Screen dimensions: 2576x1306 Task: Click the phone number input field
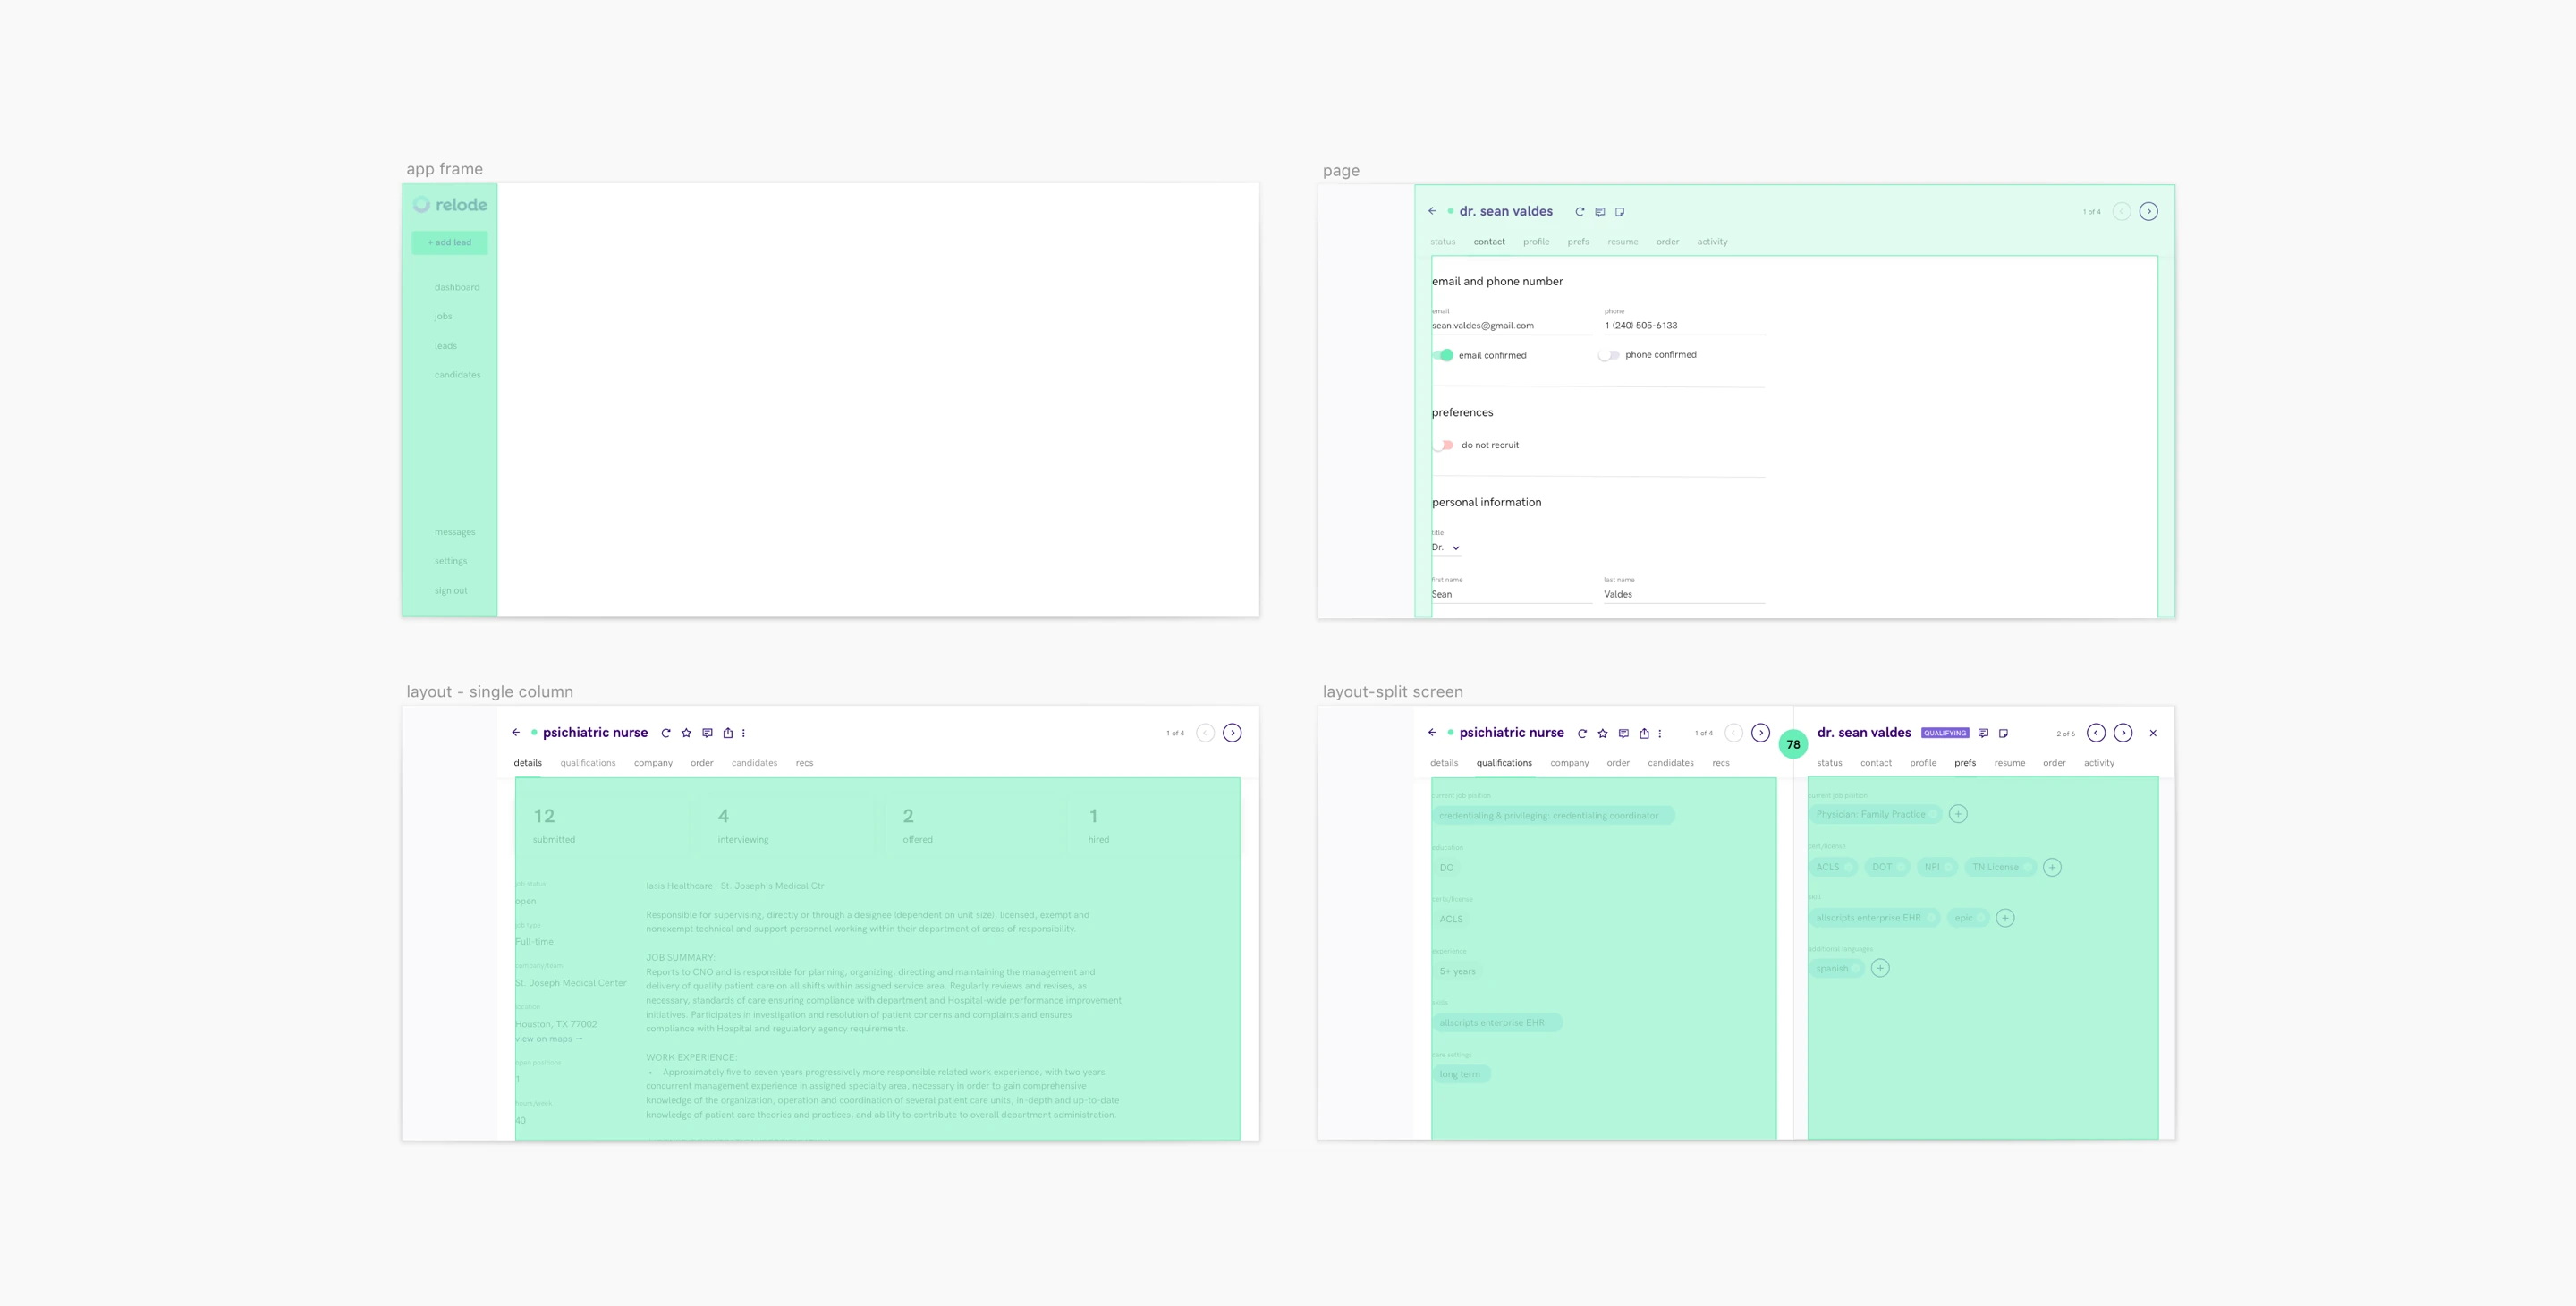1684,325
